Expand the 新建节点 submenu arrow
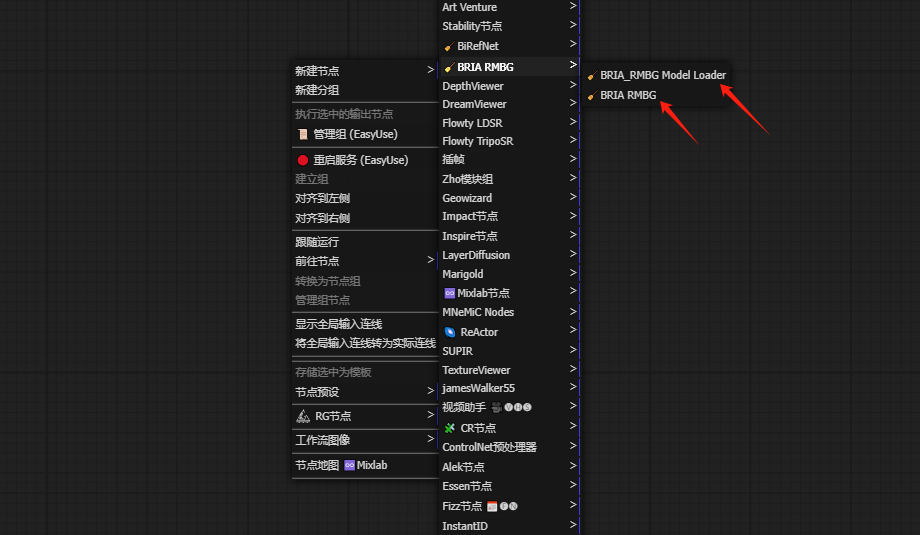The image size is (920, 535). [x=431, y=70]
